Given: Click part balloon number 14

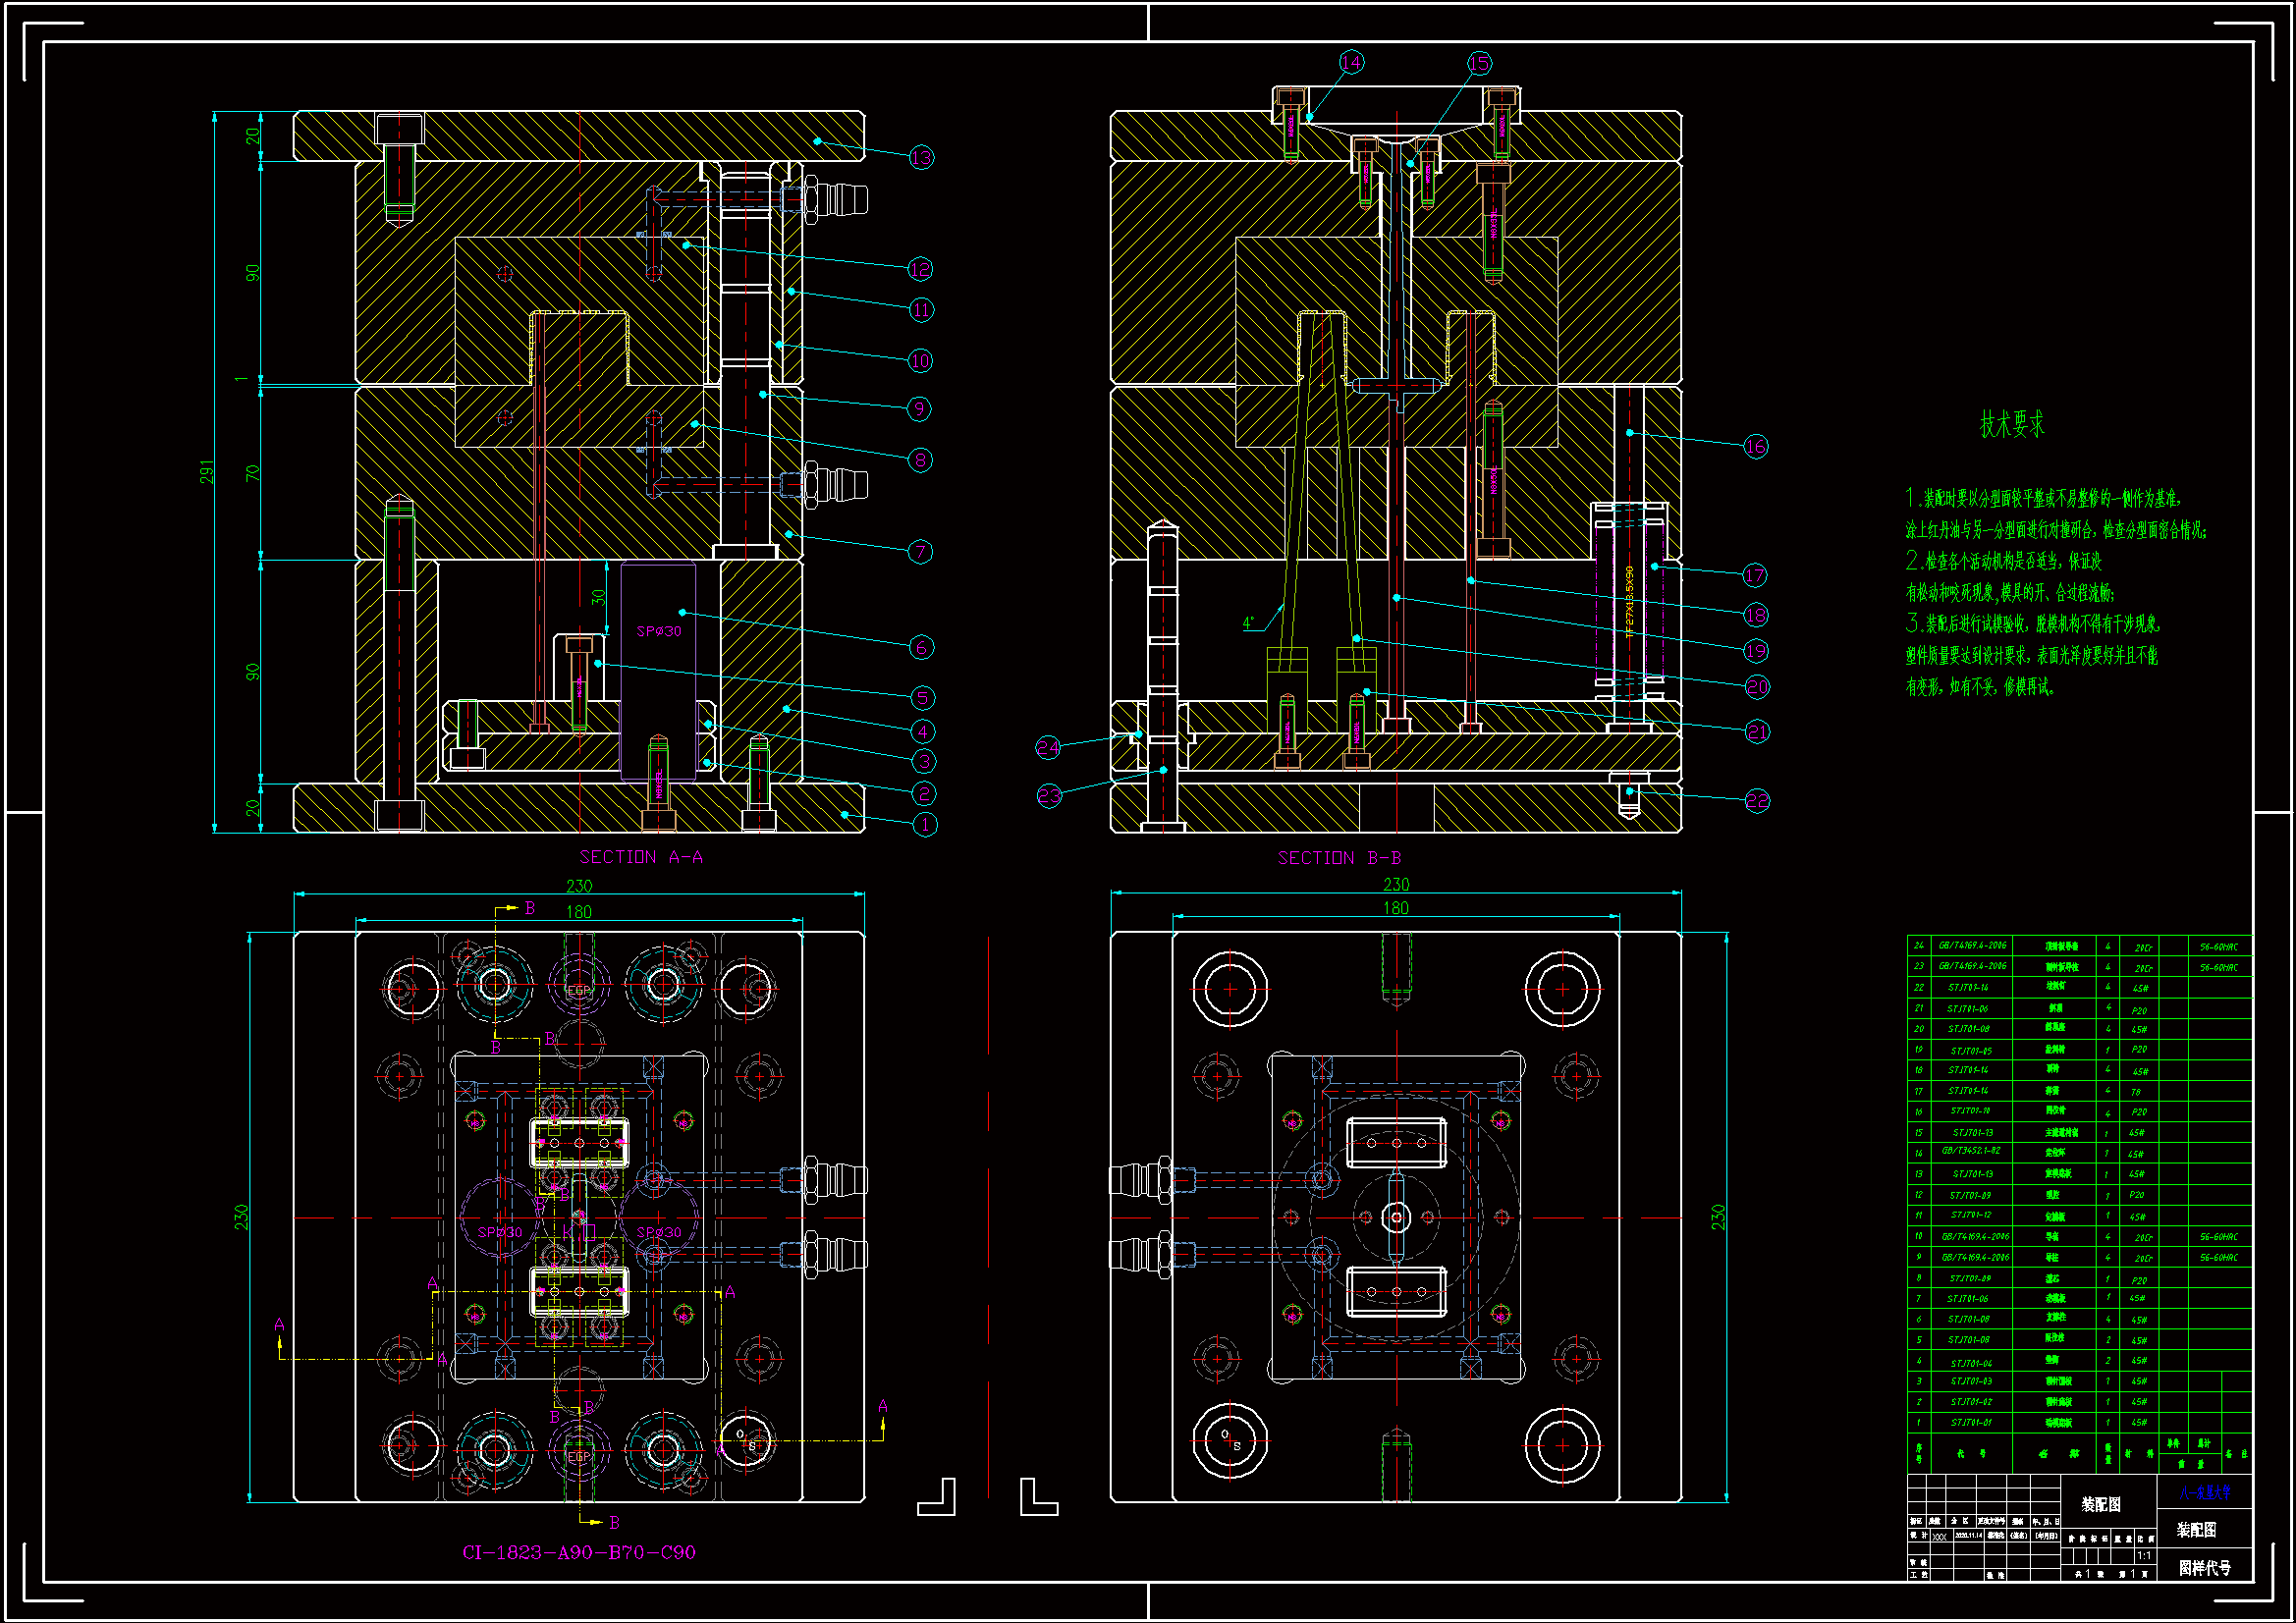Looking at the screenshot, I should 1351,62.
